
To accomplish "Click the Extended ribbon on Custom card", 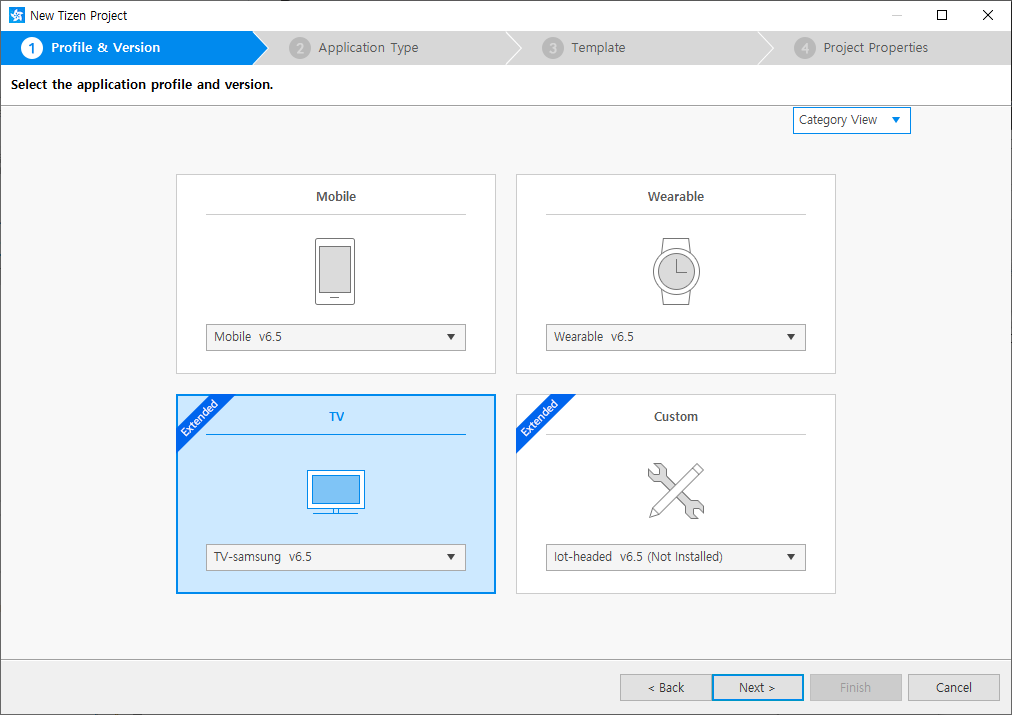I will 540,418.
